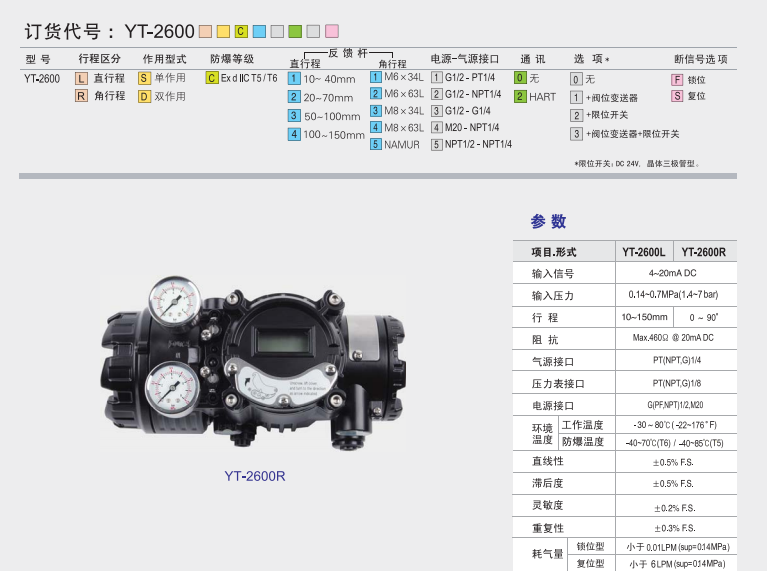
Task: Choose option 2 box for +限位开关
Action: pos(576,115)
